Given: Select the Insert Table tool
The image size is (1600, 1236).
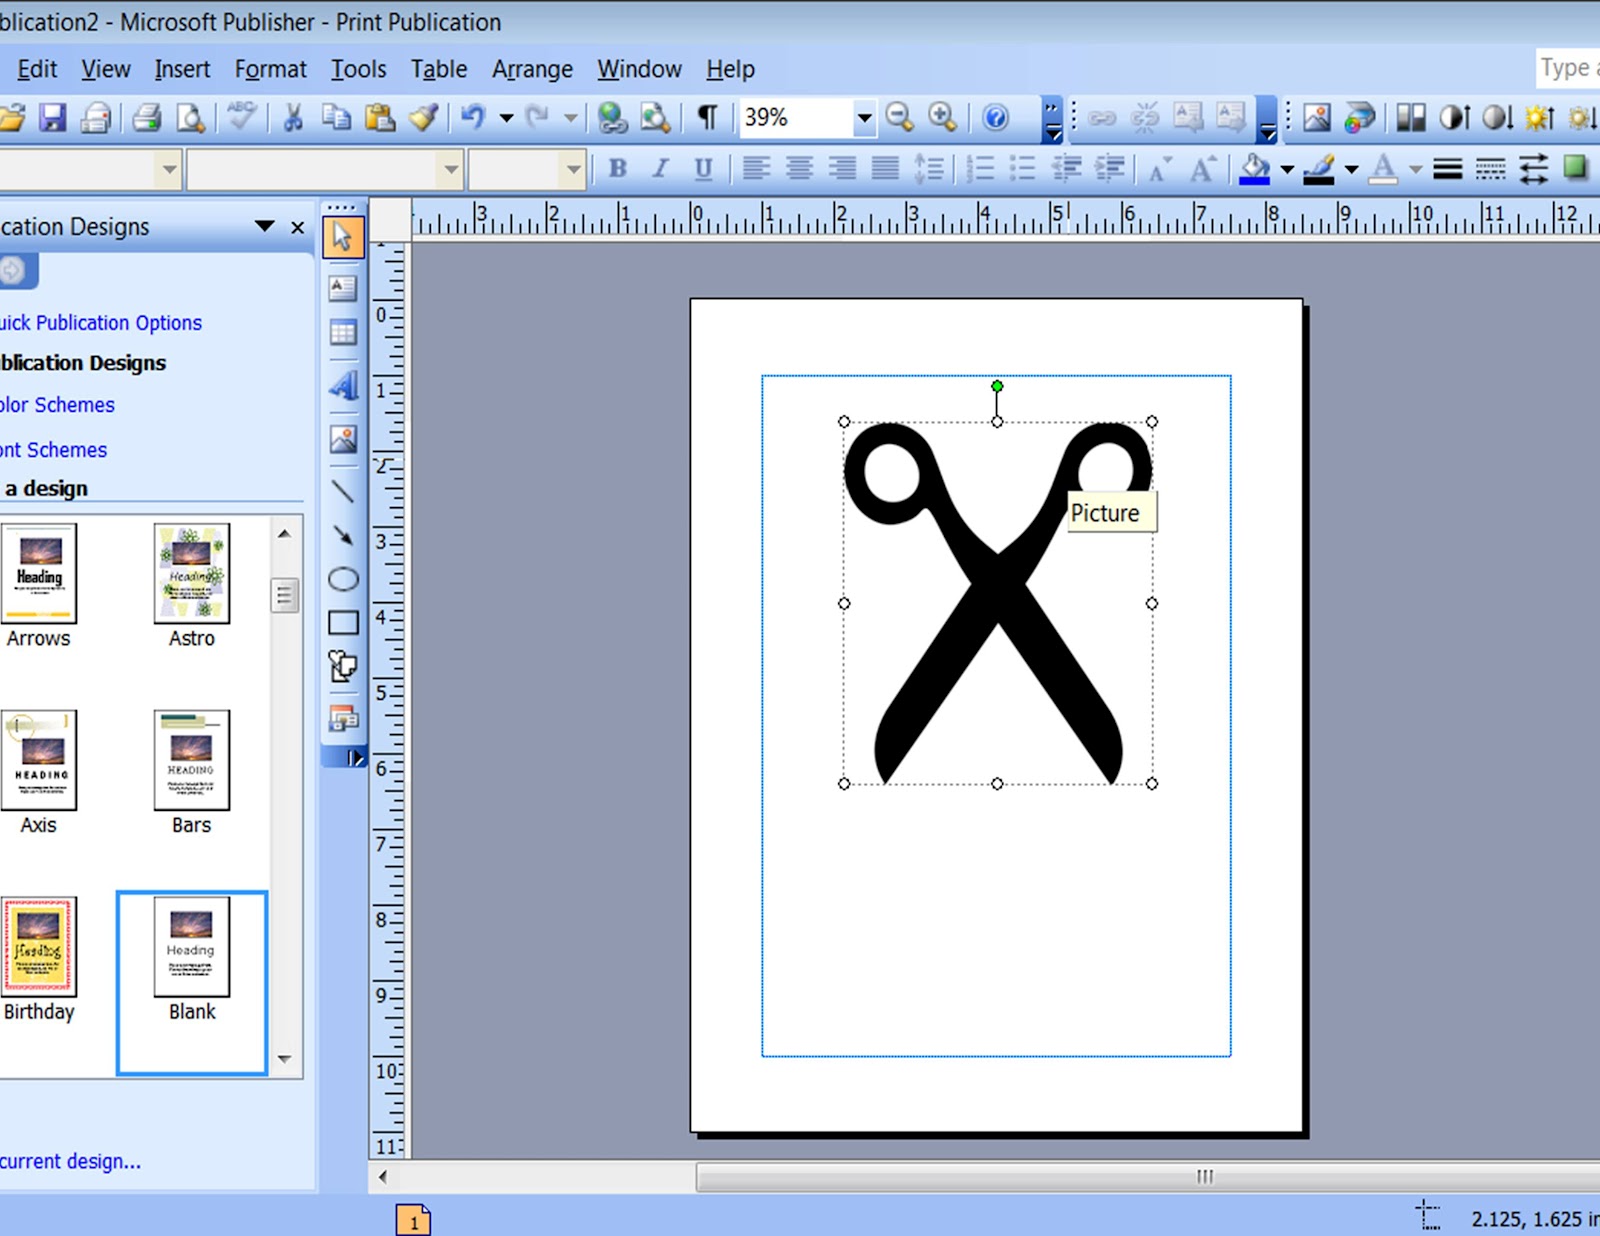Looking at the screenshot, I should point(343,333).
